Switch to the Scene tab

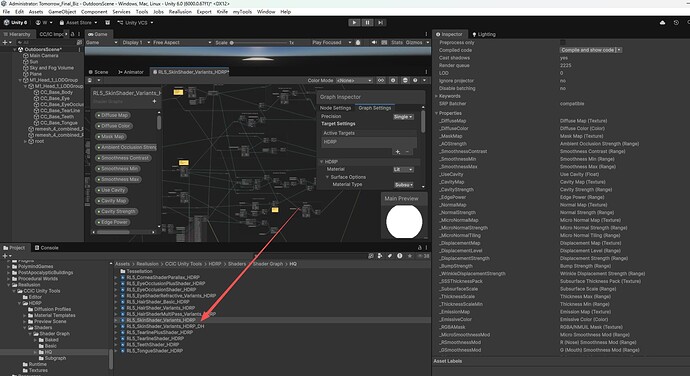pyautogui.click(x=98, y=72)
